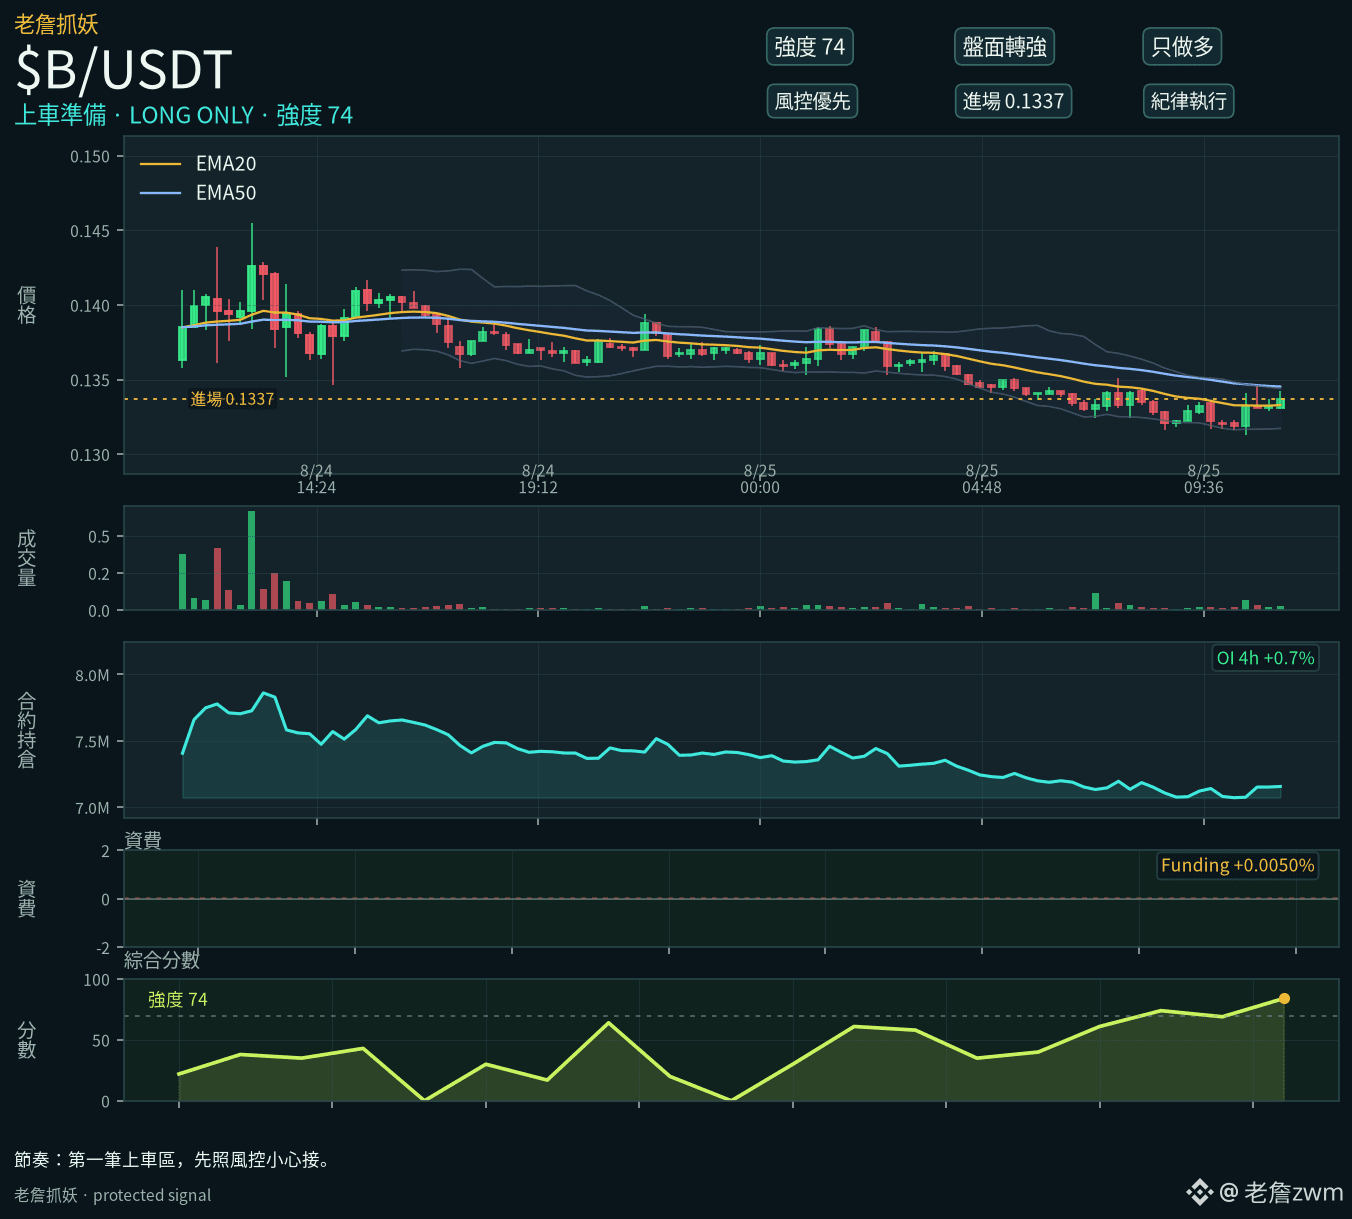Click the 8/24 19:12 time axis label
Screen dimensions: 1352x1219
point(538,479)
